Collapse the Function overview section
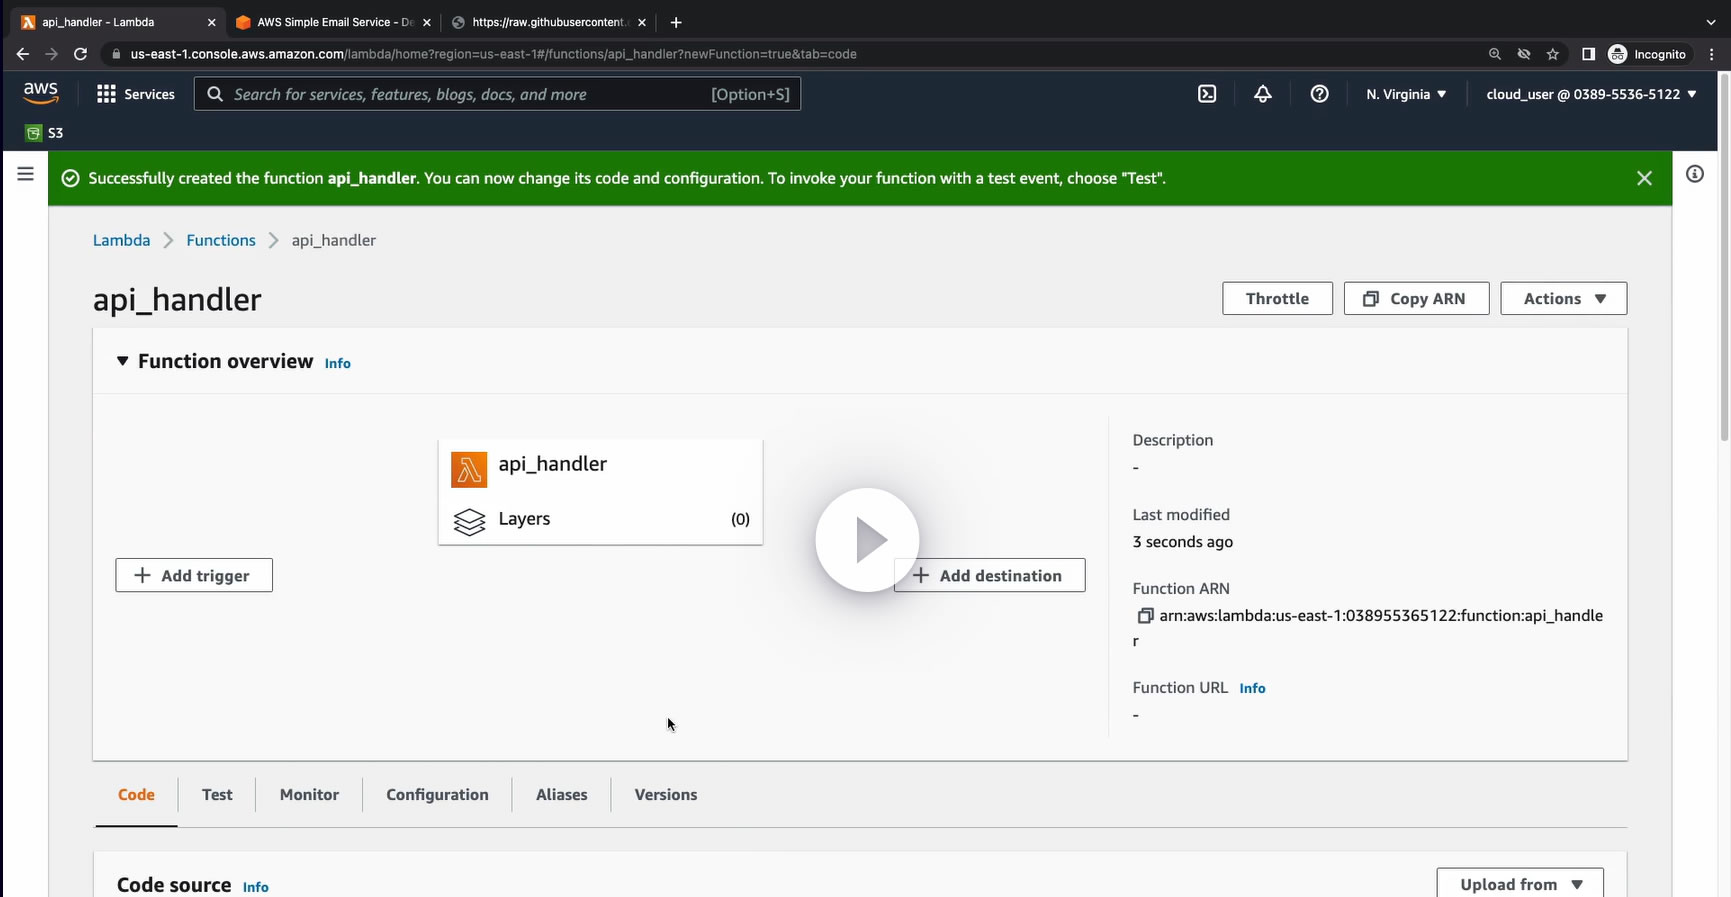1731x897 pixels. tap(123, 361)
